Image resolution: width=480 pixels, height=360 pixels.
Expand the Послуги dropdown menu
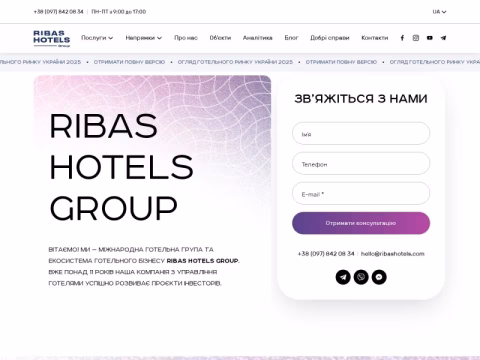97,38
